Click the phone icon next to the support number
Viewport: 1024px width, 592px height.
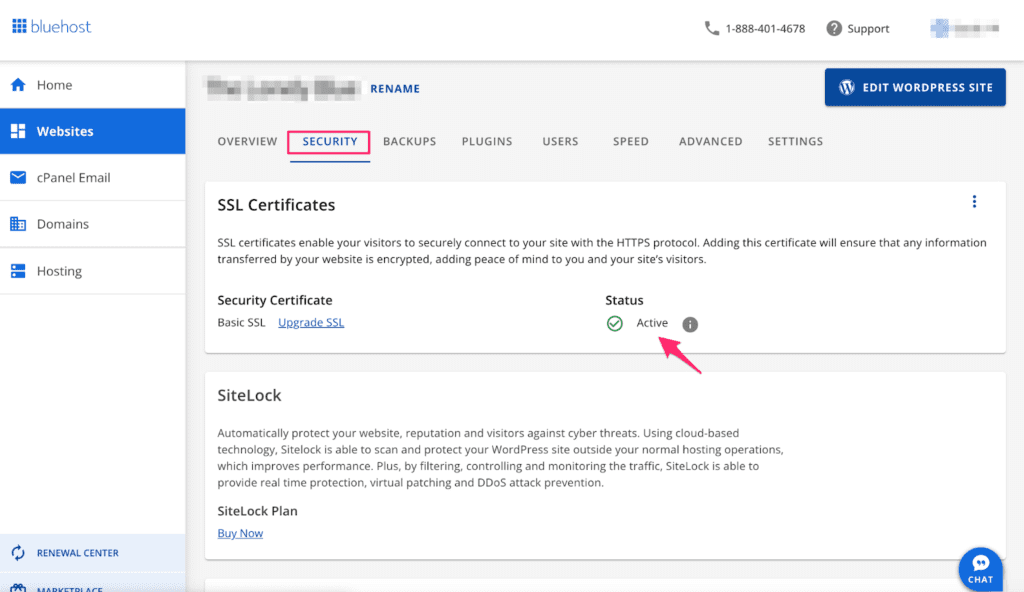(x=712, y=28)
